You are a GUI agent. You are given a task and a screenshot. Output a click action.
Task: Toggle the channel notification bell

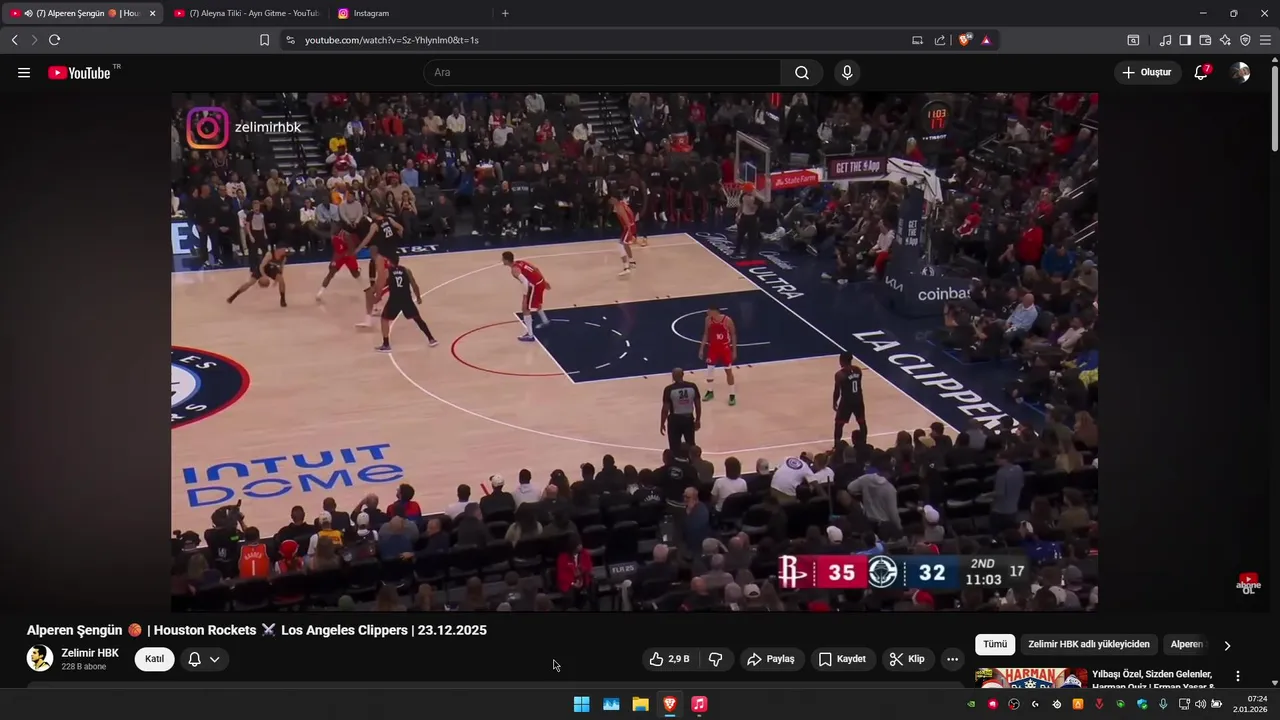pyautogui.click(x=195, y=659)
